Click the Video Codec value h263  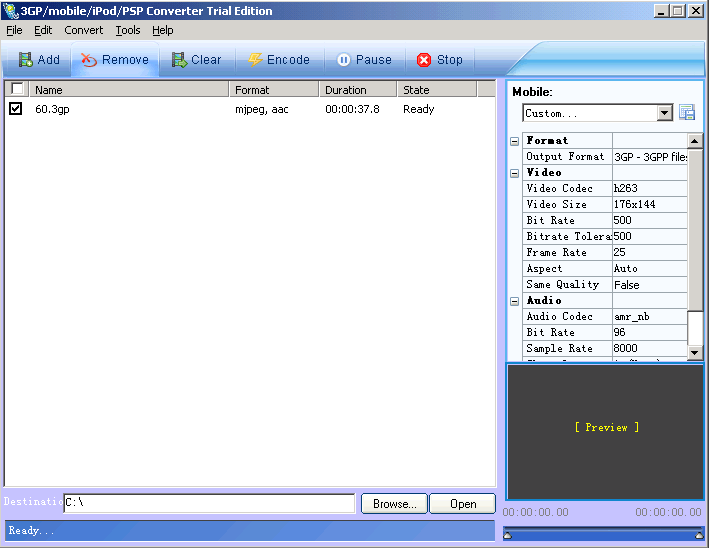650,188
